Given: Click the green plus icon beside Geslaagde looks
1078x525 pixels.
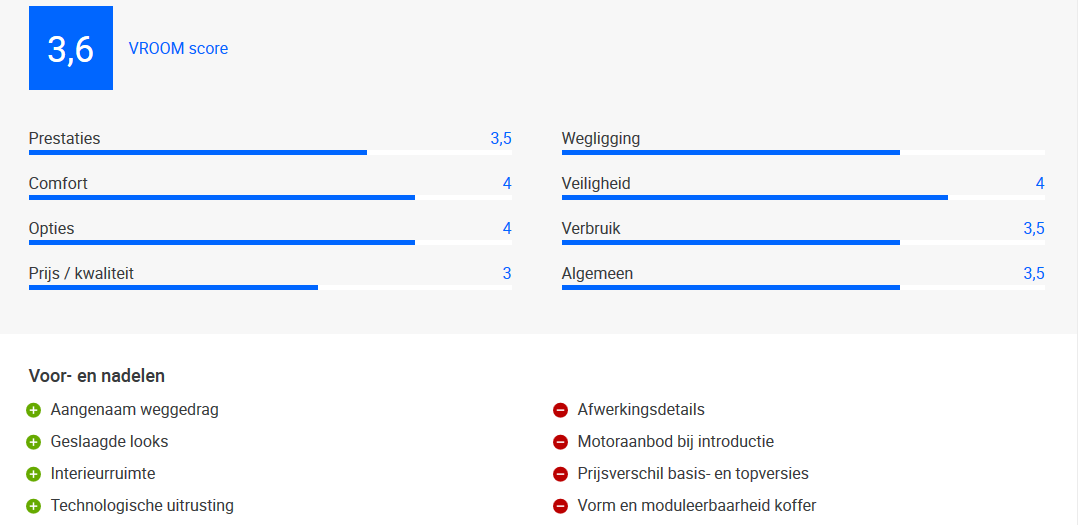Looking at the screenshot, I should (x=34, y=442).
